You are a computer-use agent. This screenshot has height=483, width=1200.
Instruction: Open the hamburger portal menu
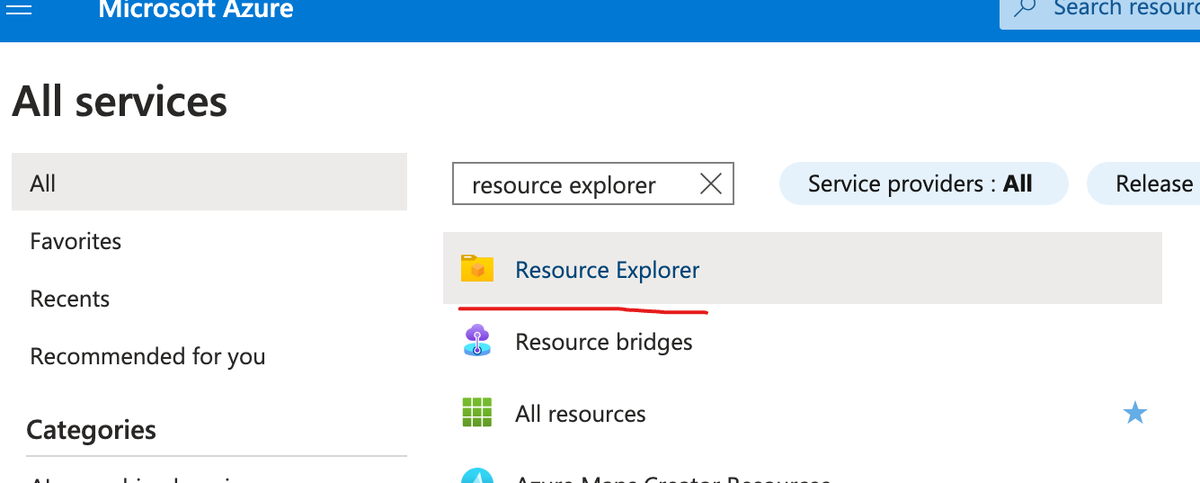21,9
